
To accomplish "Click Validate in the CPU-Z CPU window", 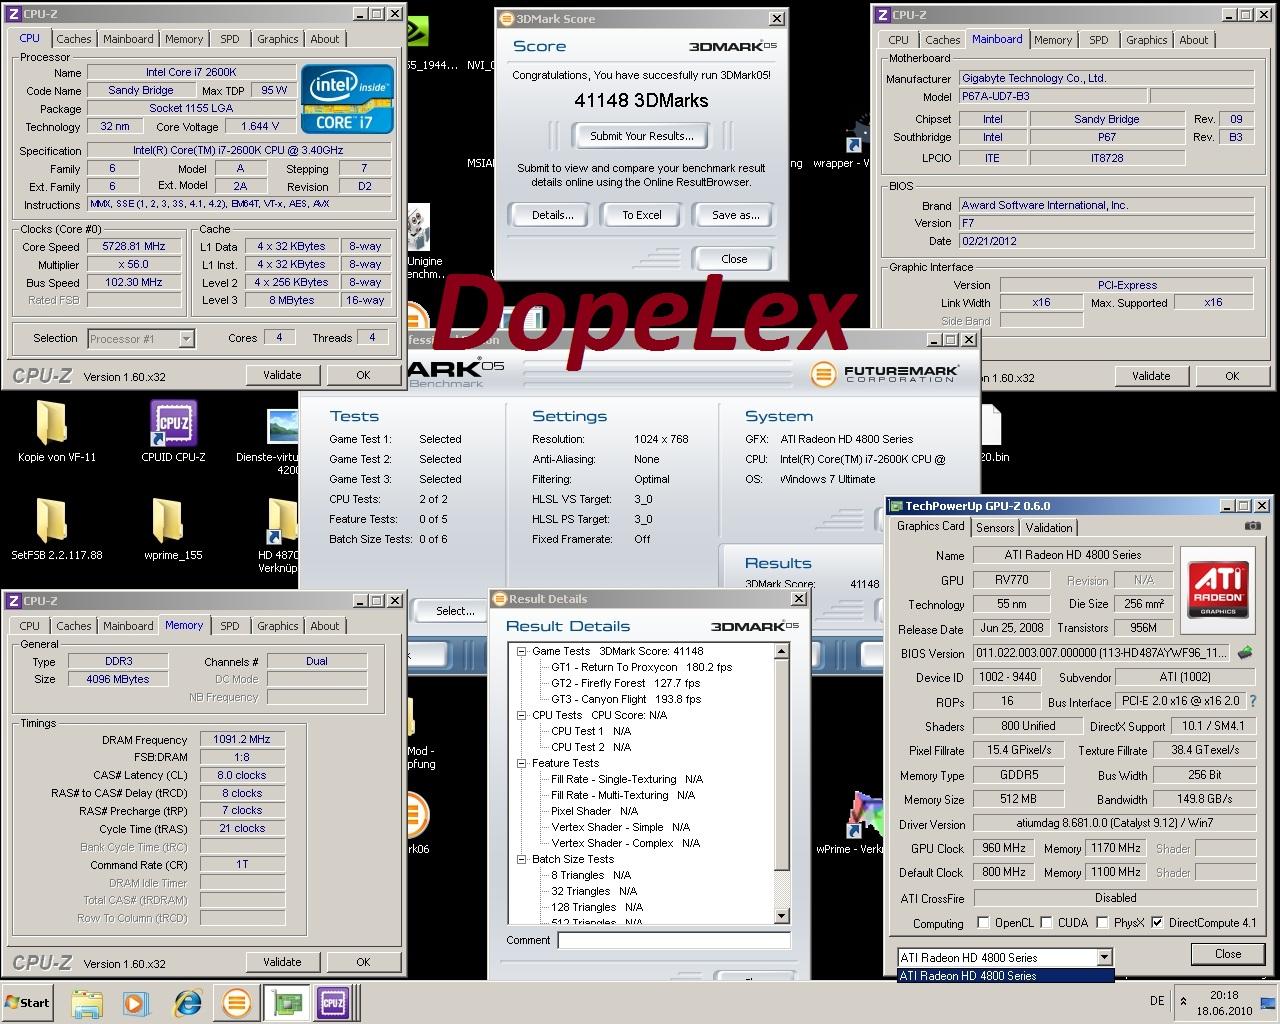I will click(x=282, y=375).
